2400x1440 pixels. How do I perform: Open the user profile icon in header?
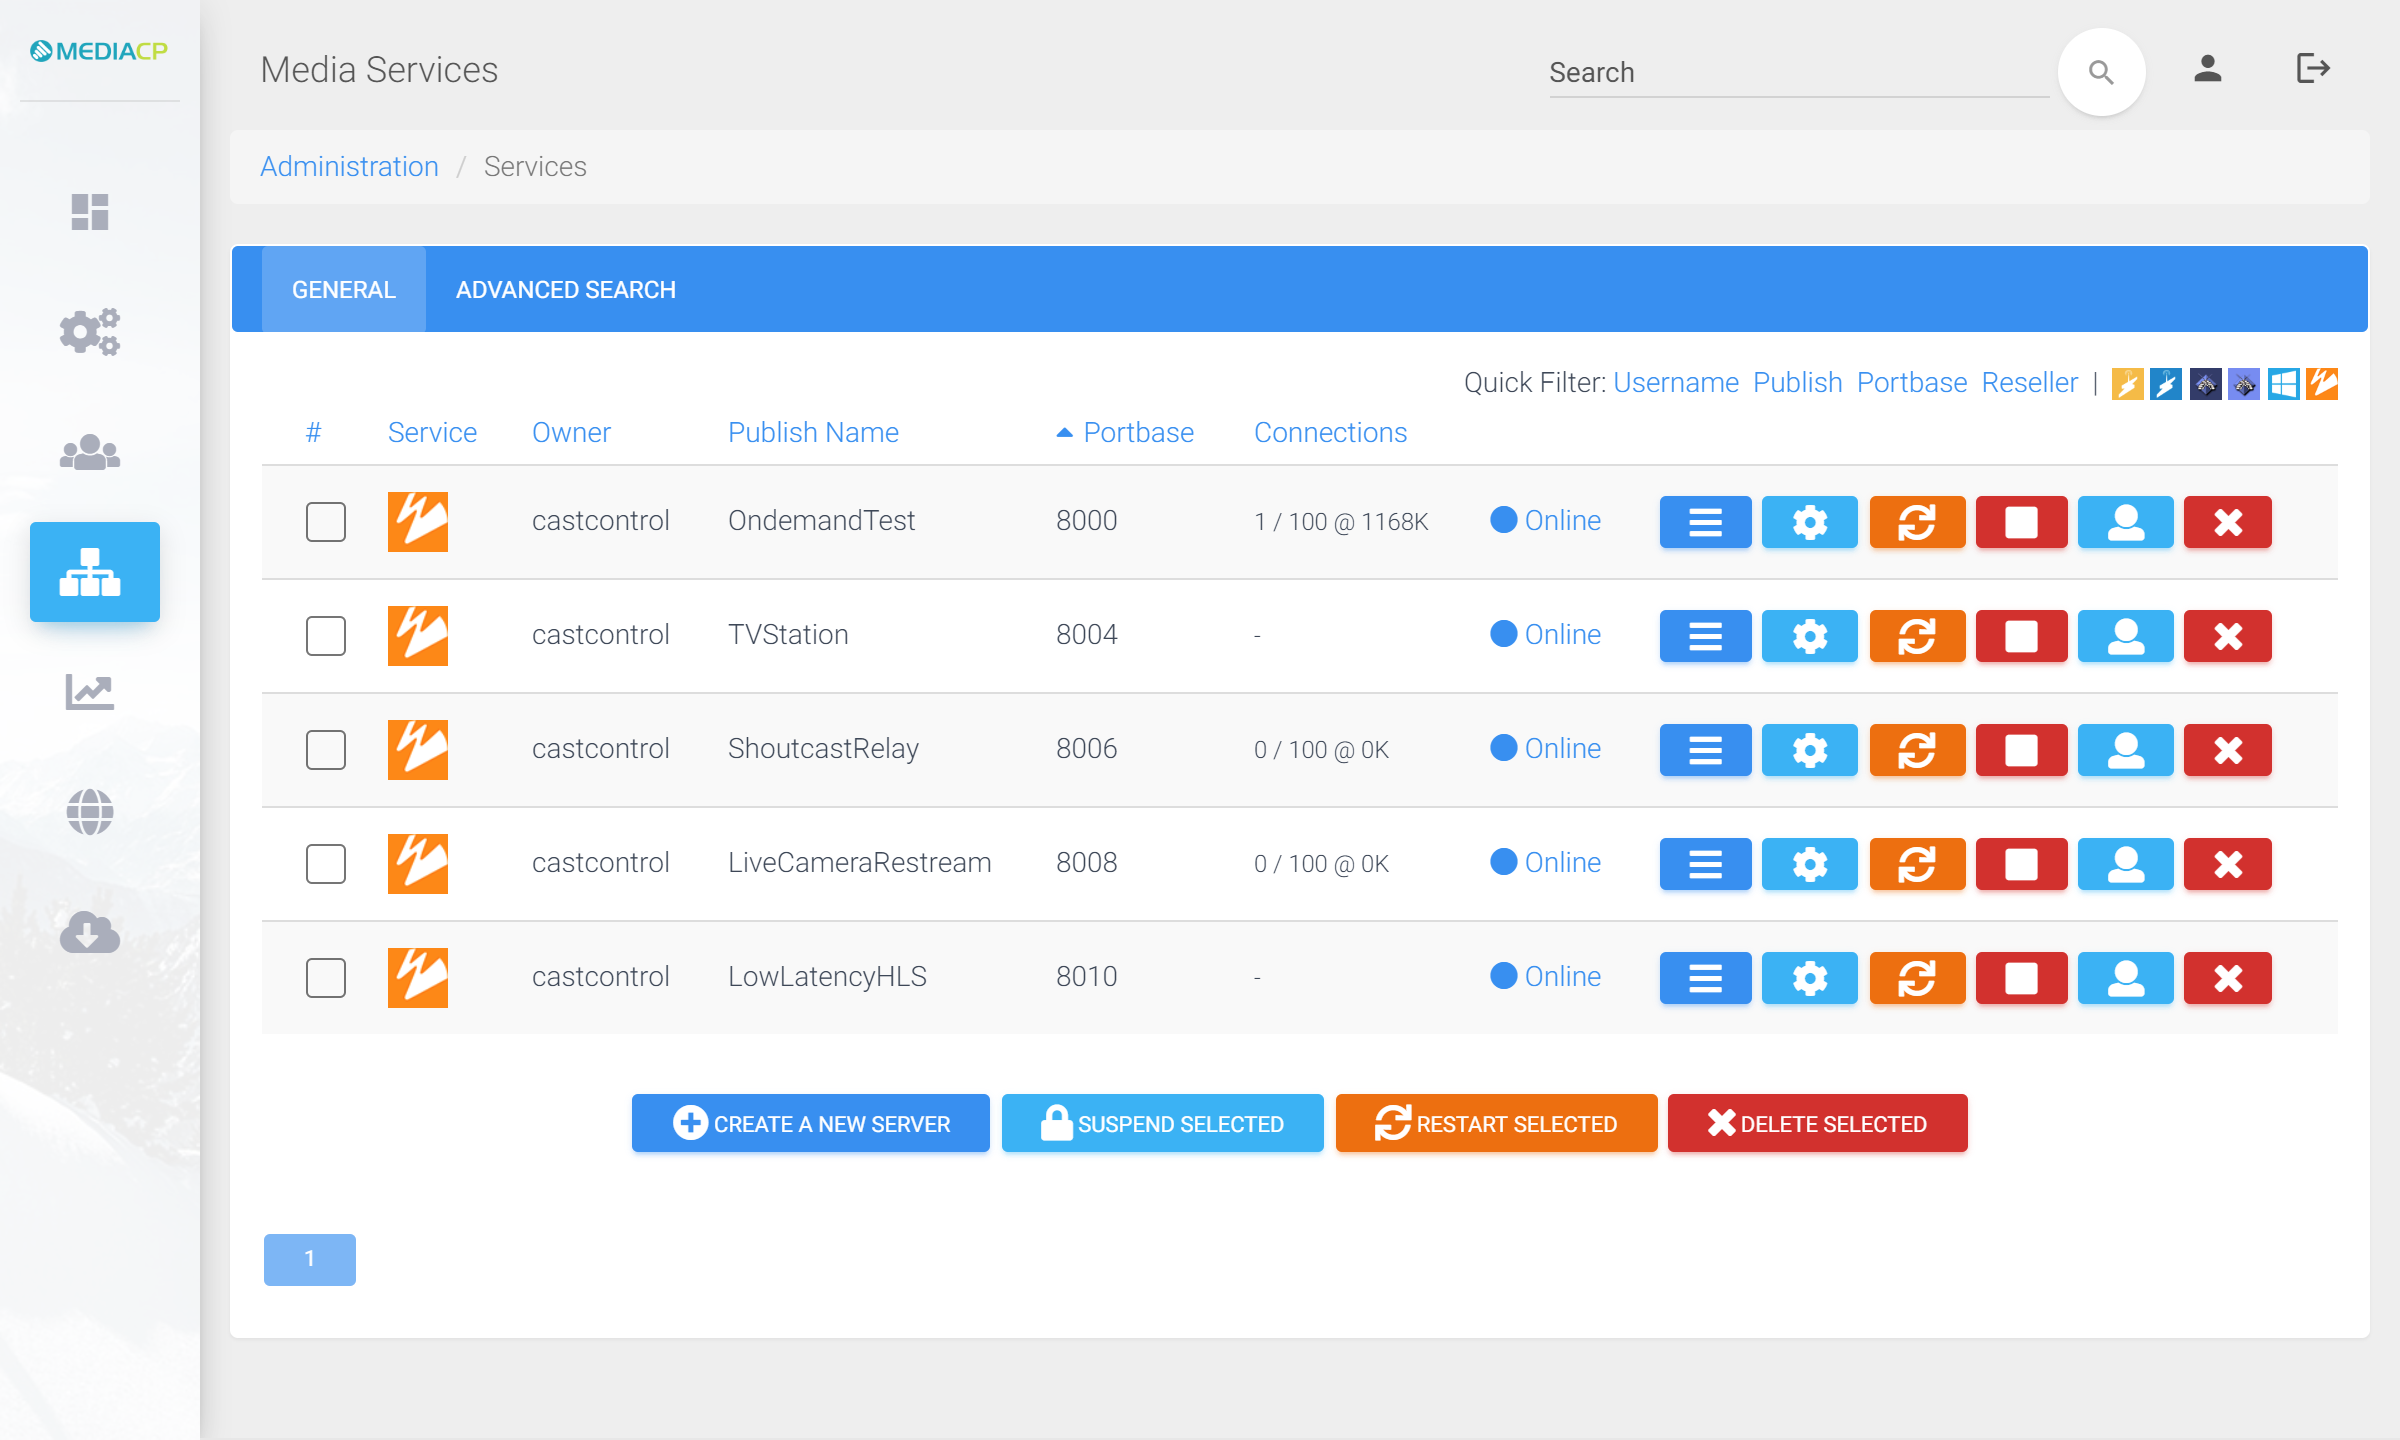point(2208,69)
